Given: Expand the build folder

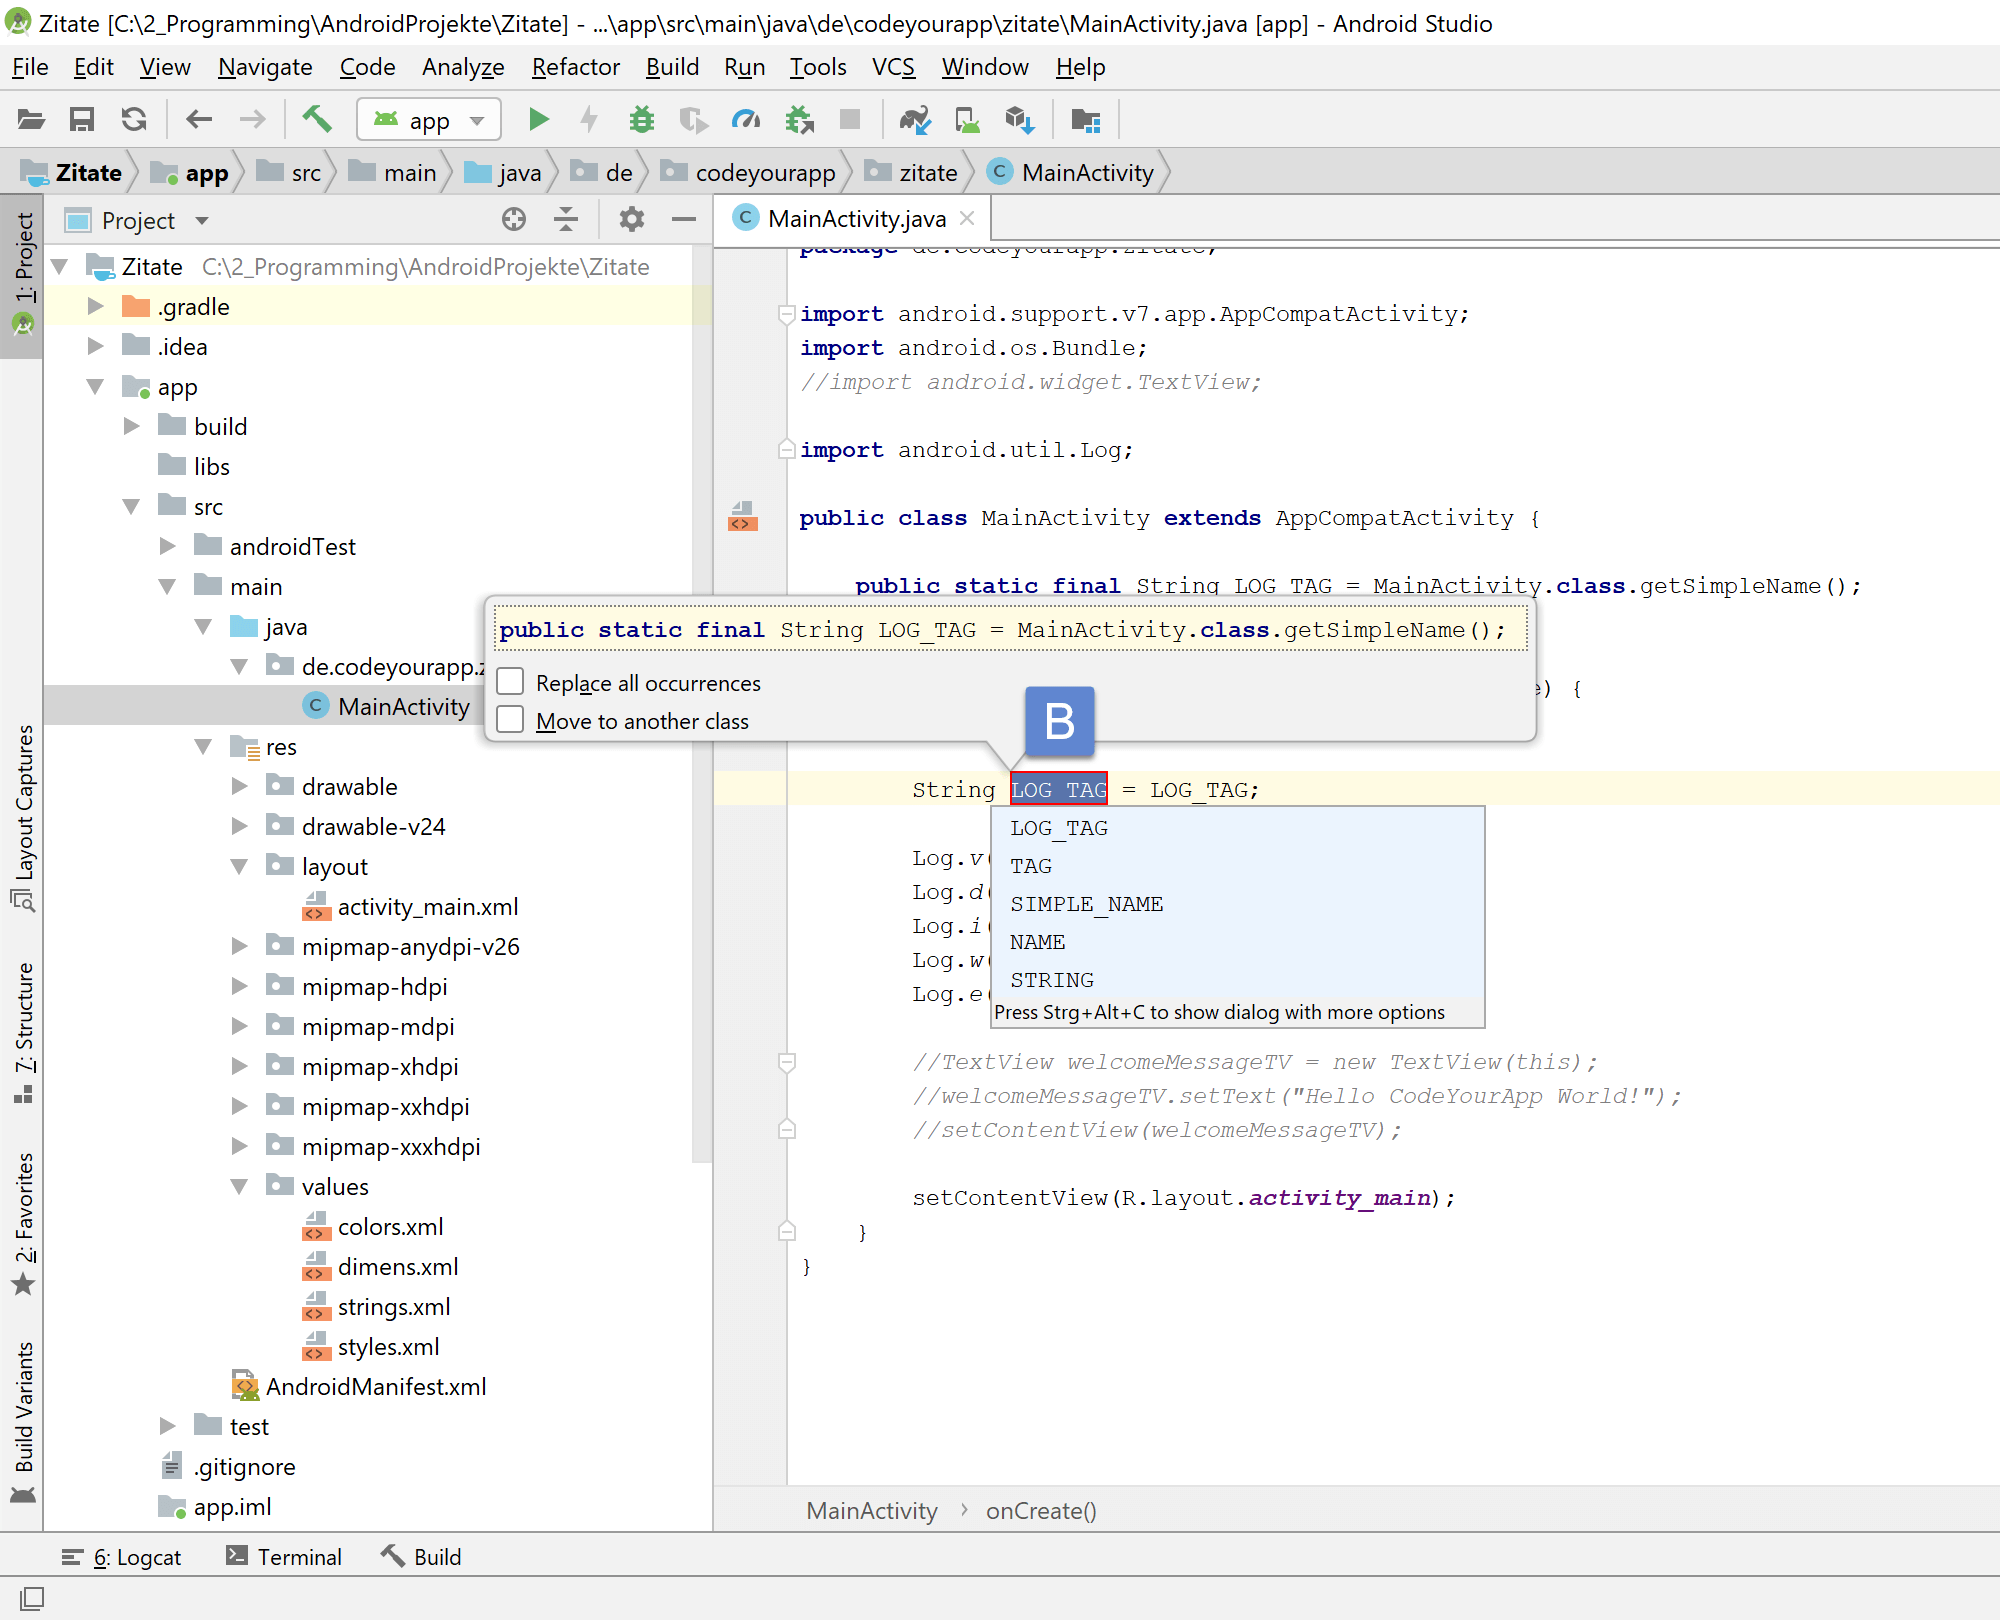Looking at the screenshot, I should (x=131, y=426).
